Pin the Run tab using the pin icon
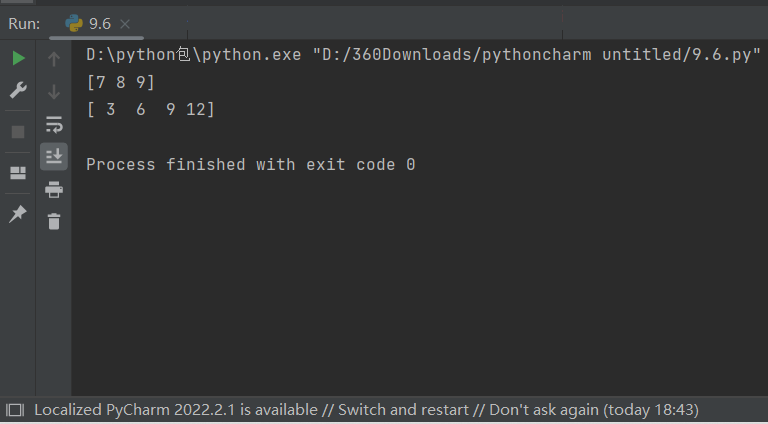The width and height of the screenshot is (768, 424). (18, 214)
